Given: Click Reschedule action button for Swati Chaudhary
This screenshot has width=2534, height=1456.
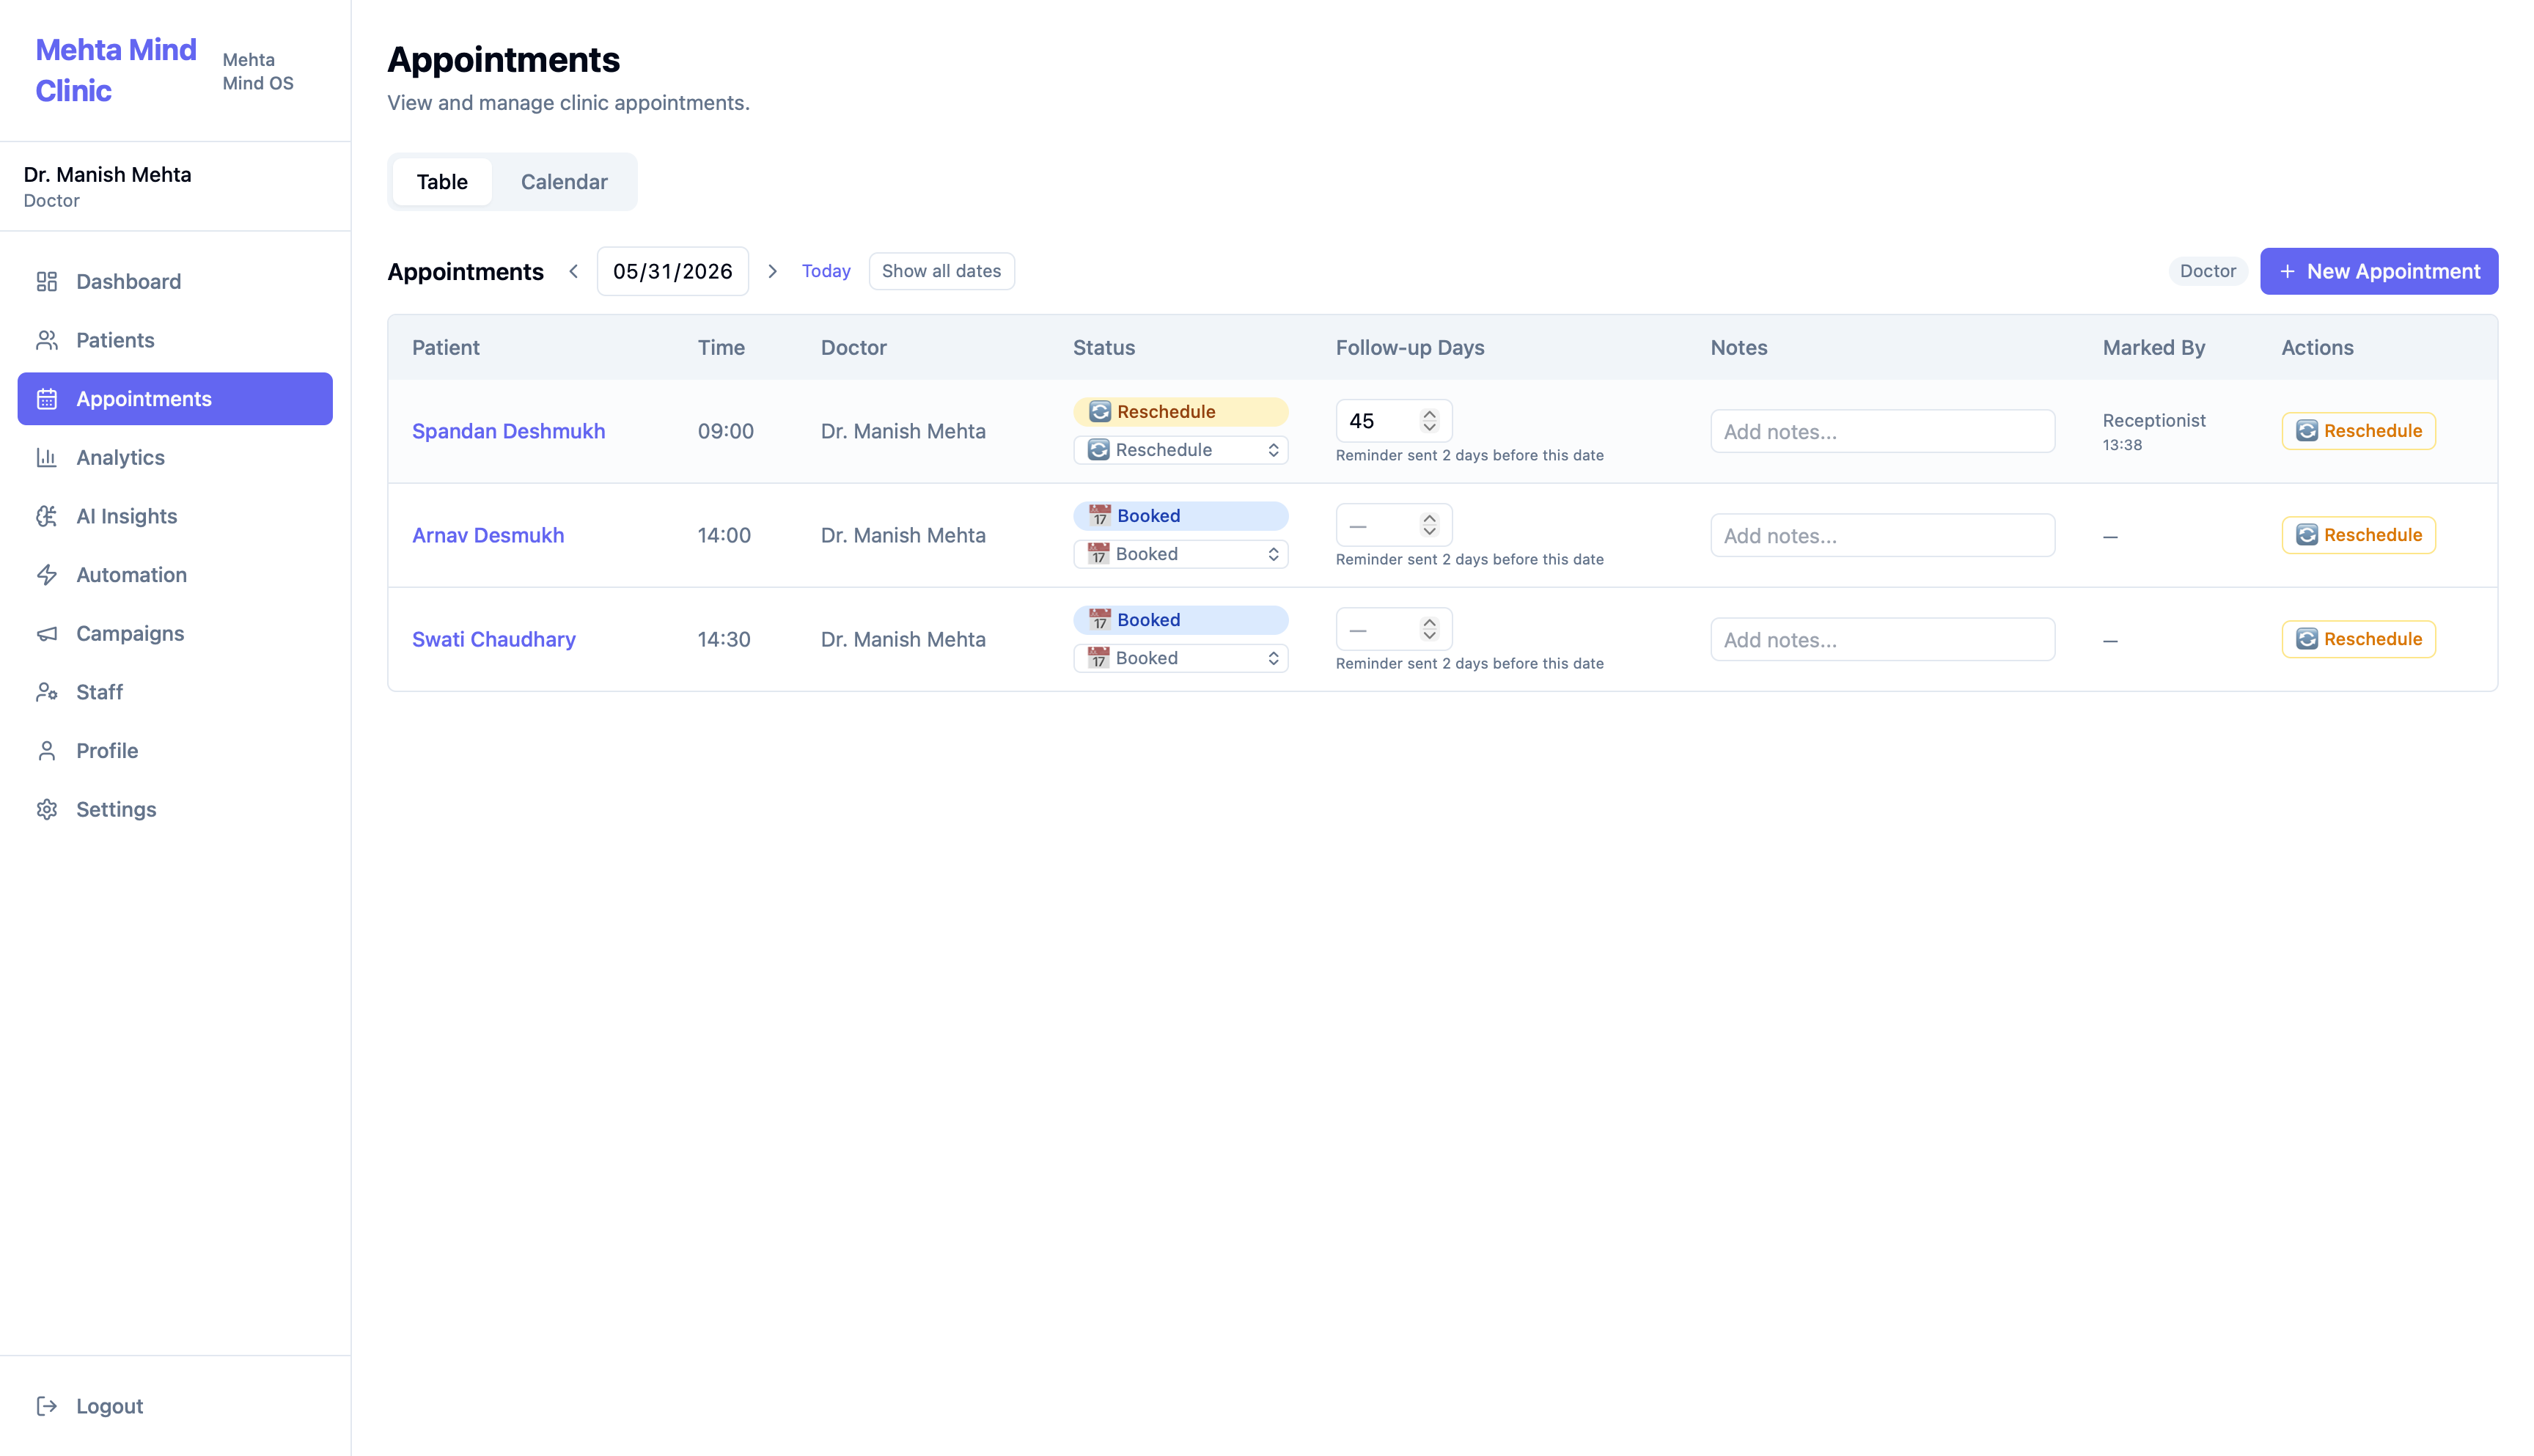Looking at the screenshot, I should click(x=2358, y=639).
